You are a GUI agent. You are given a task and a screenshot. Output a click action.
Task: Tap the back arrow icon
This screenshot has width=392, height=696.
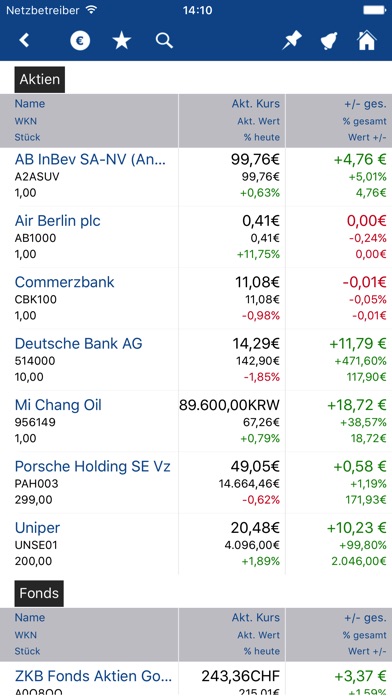[24, 41]
